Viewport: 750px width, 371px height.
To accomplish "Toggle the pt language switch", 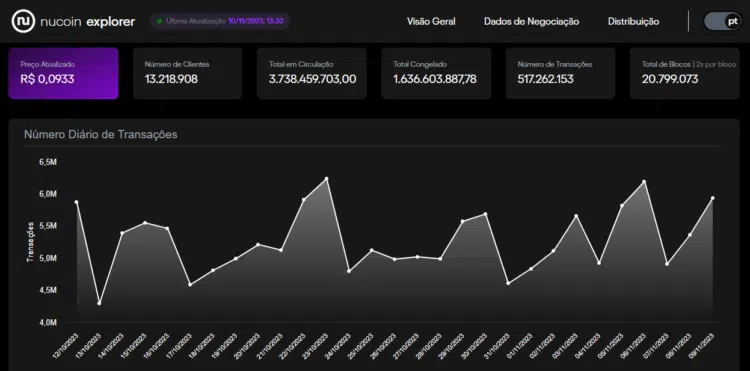I will click(x=722, y=22).
